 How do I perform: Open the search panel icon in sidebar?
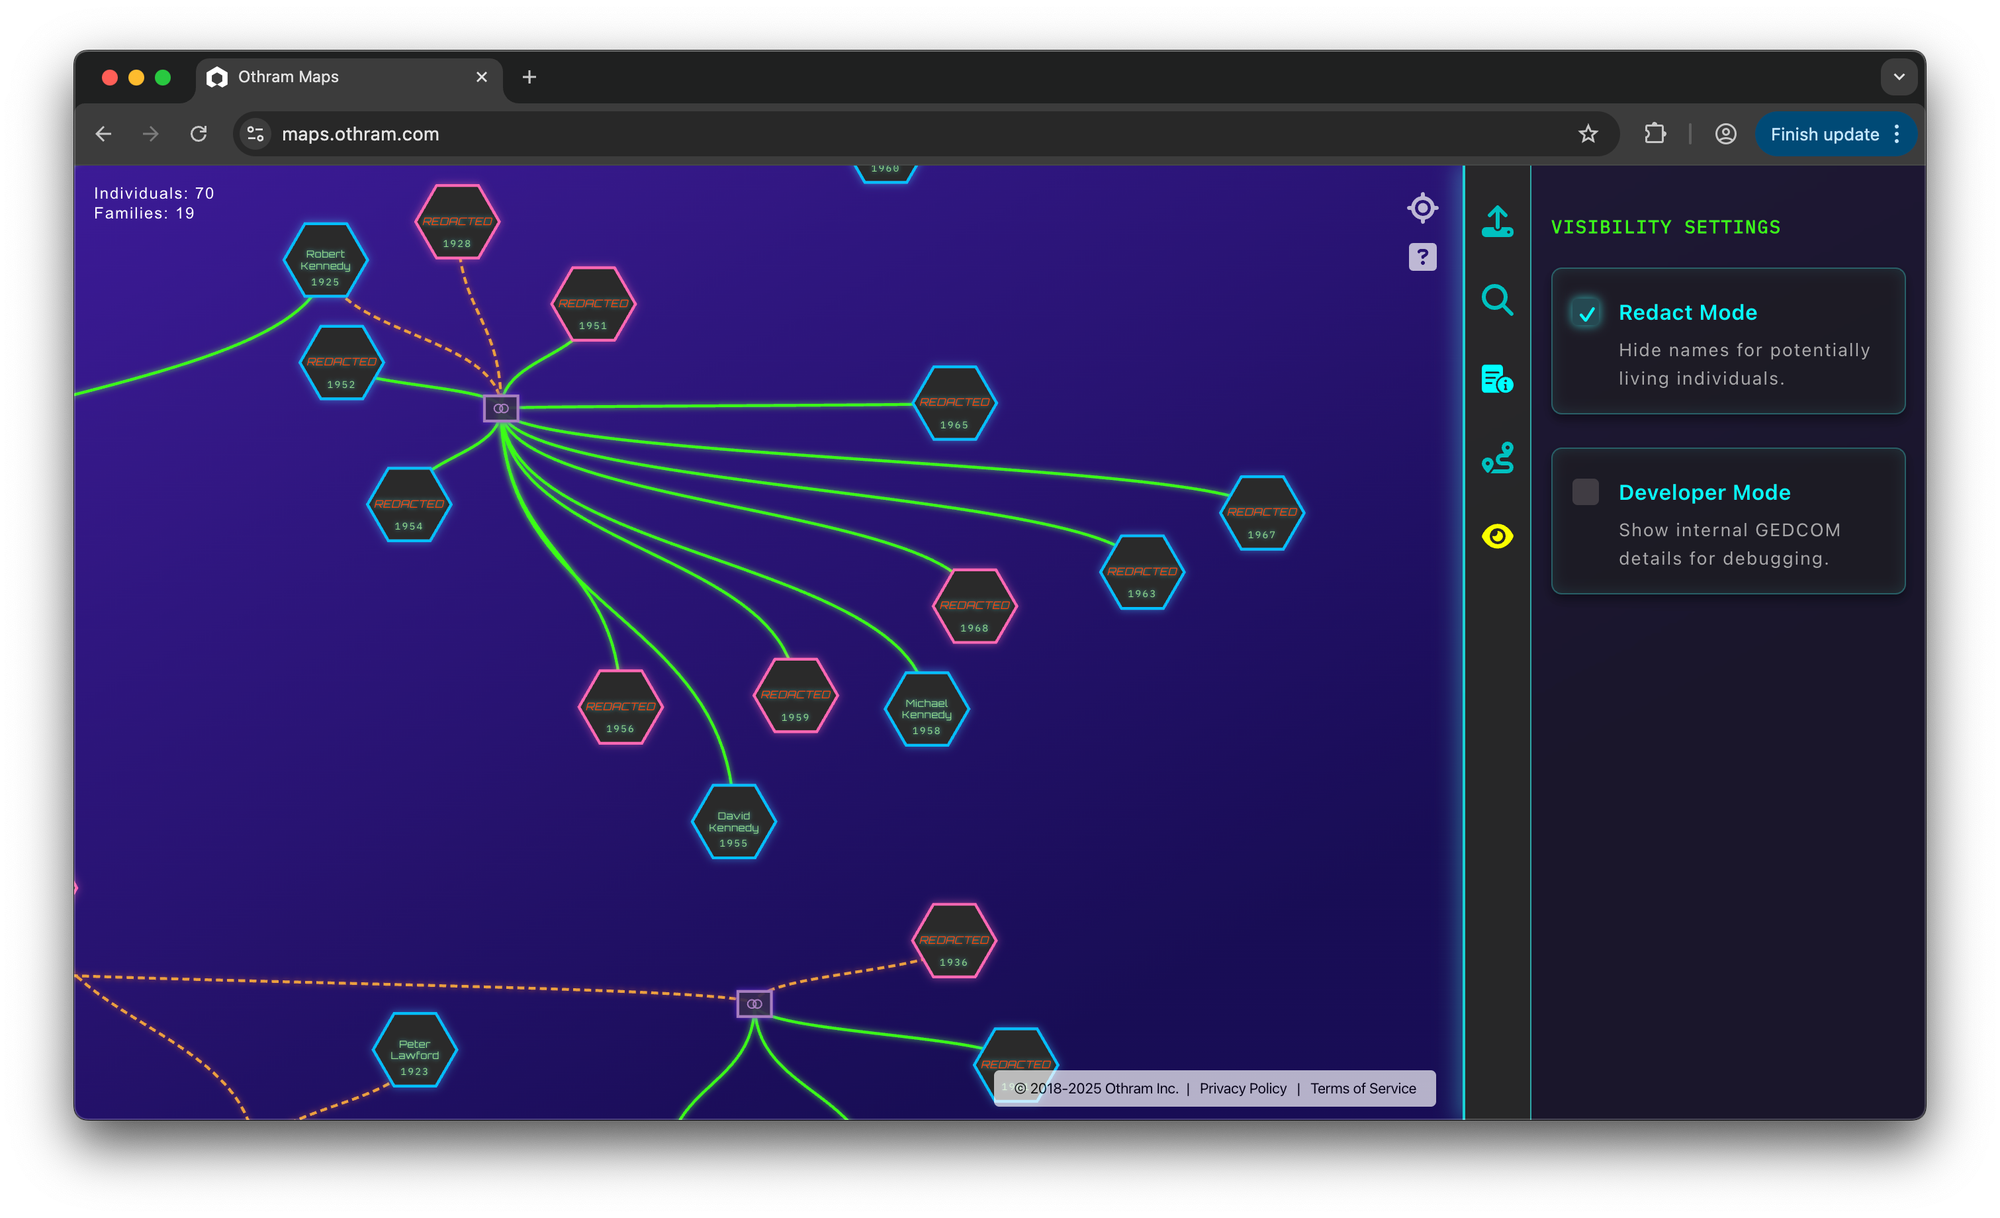1497,299
